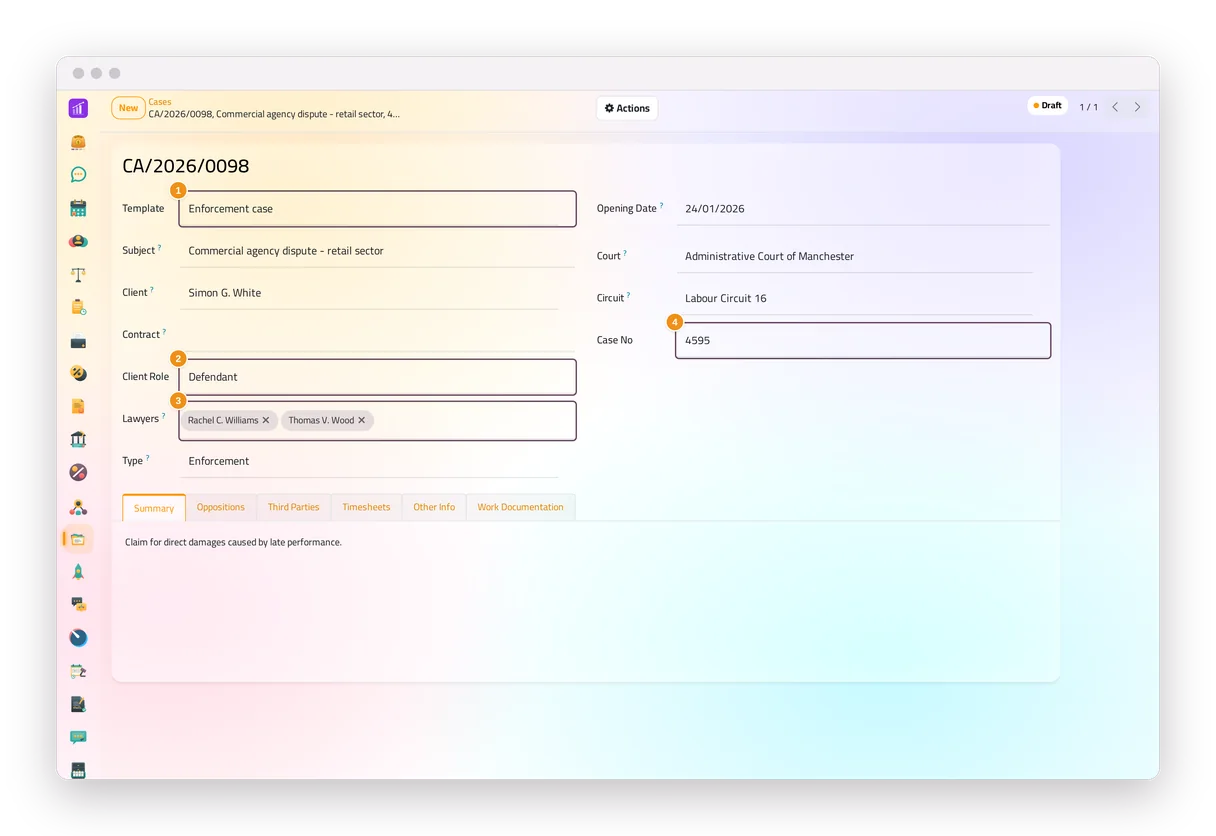Viewport: 1216px width, 836px height.
Task: Click the Cases breadcrumb link
Action: (x=160, y=102)
